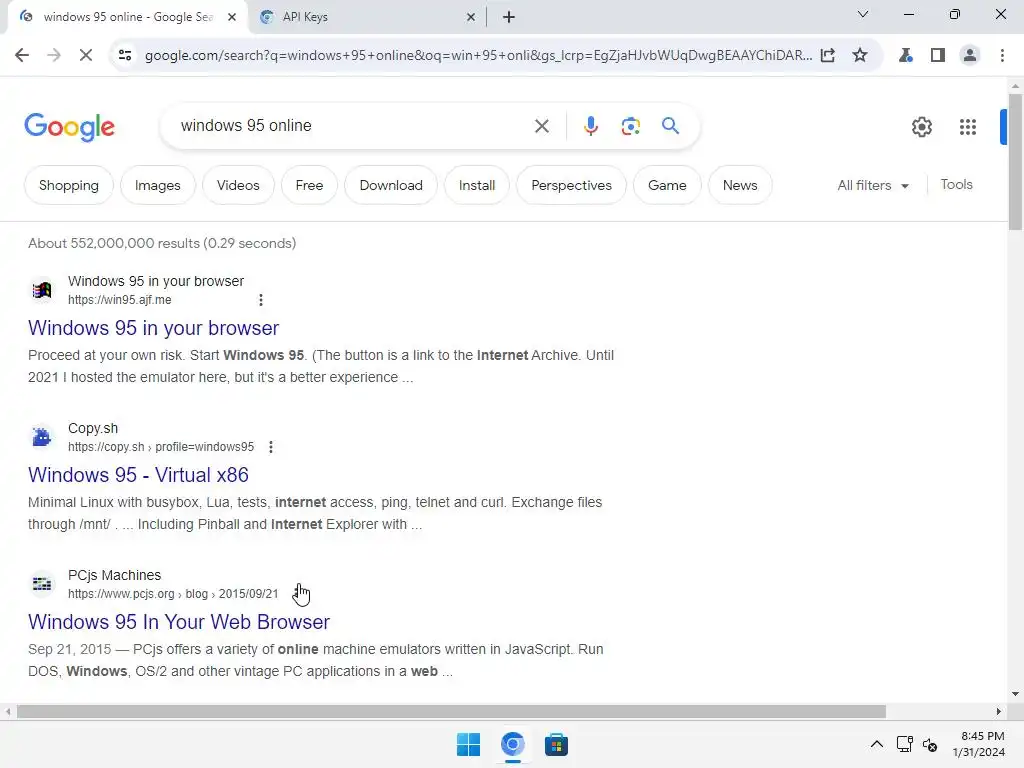This screenshot has width=1024, height=768.
Task: Click the scroll right arrow
Action: (999, 711)
